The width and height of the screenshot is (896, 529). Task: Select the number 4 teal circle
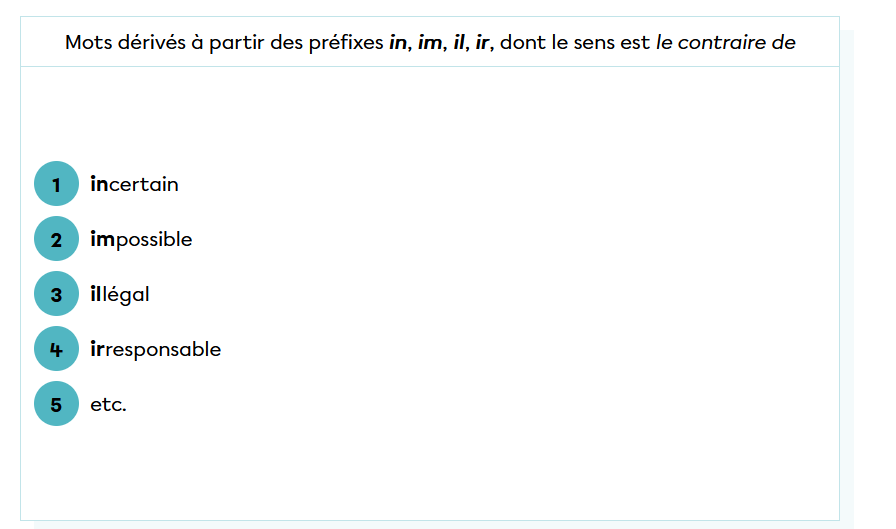point(56,349)
